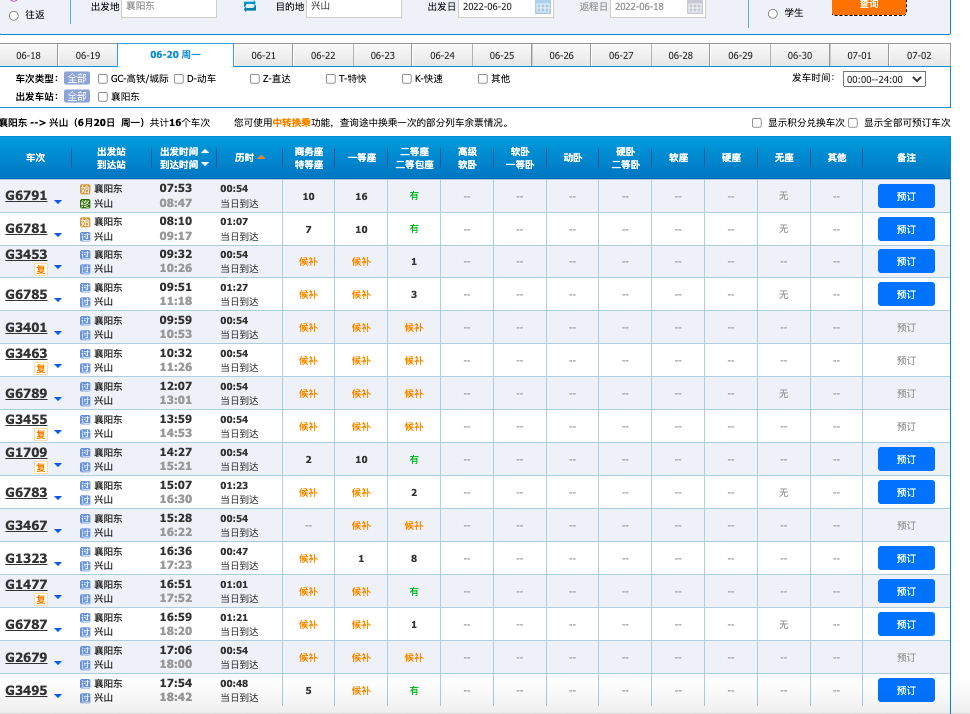Expand stop details arrow for G2679
Image resolution: width=970 pixels, height=714 pixels.
(x=58, y=663)
